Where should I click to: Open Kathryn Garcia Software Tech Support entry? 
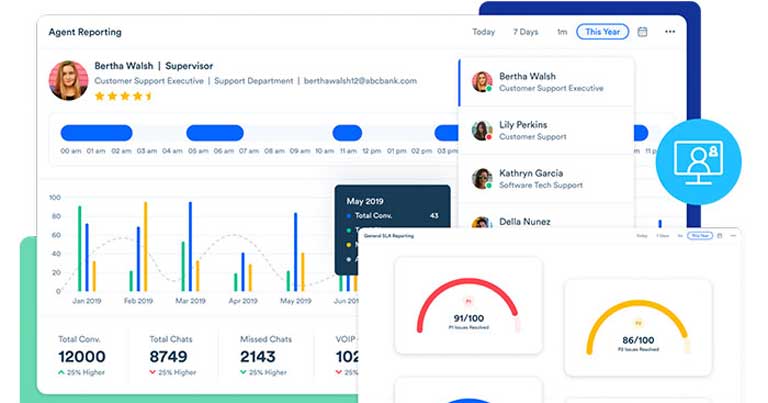coord(547,179)
